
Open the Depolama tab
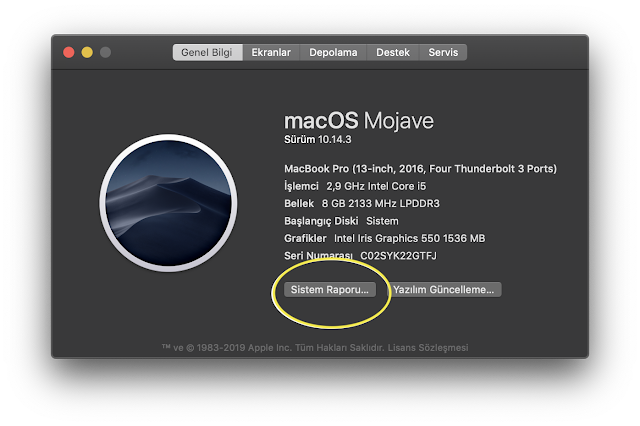point(333,52)
